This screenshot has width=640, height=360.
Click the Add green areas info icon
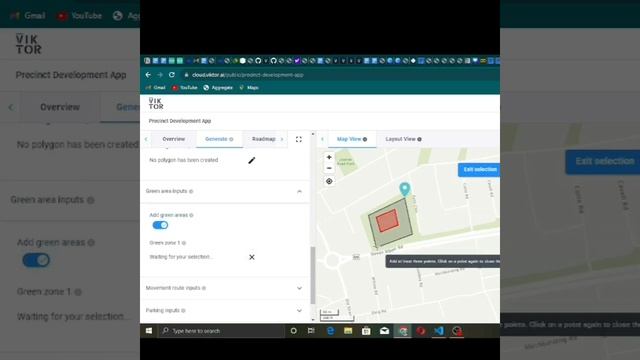click(x=191, y=215)
